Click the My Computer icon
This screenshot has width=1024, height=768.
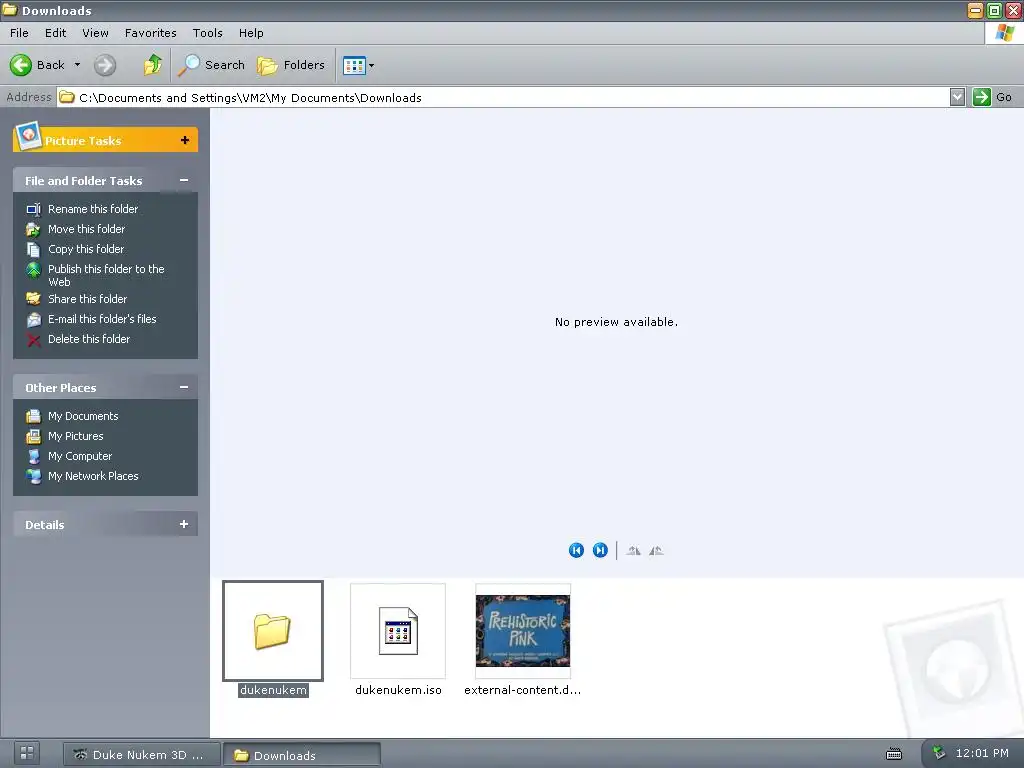[33, 456]
